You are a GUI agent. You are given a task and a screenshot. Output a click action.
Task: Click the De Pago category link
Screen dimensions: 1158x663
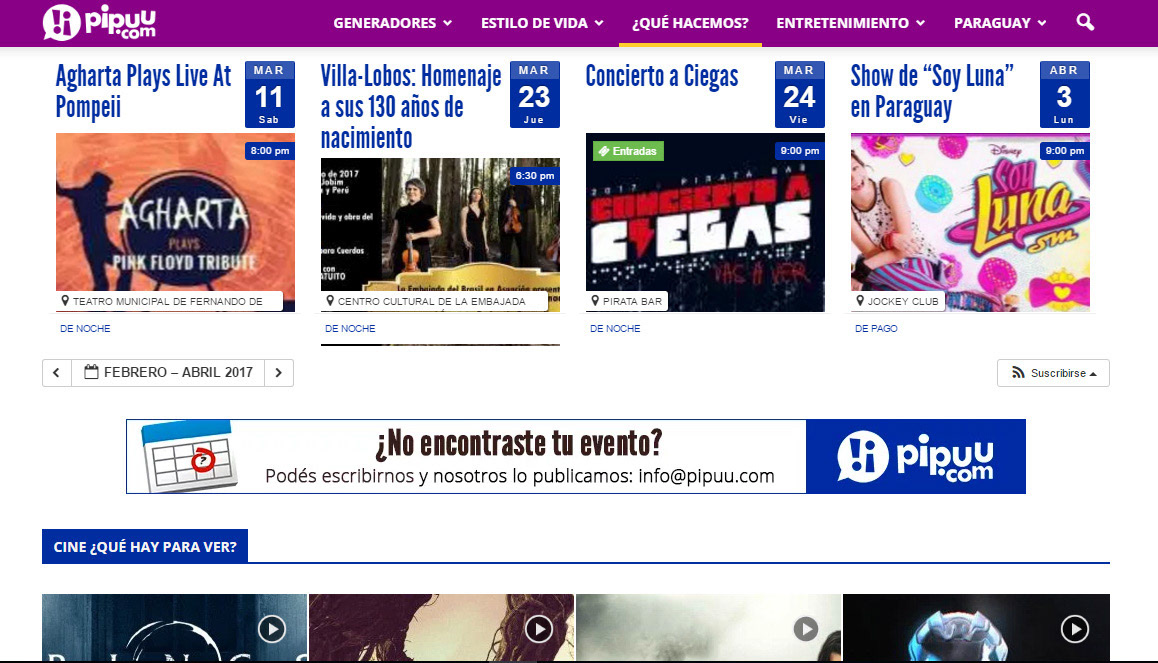point(876,329)
